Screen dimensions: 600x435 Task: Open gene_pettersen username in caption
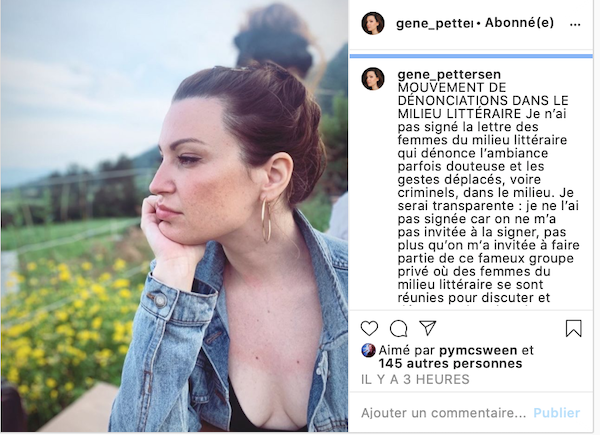point(449,74)
